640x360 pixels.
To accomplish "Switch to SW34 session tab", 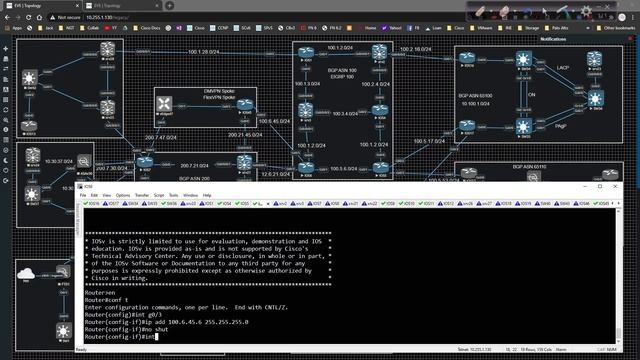I will (130, 203).
